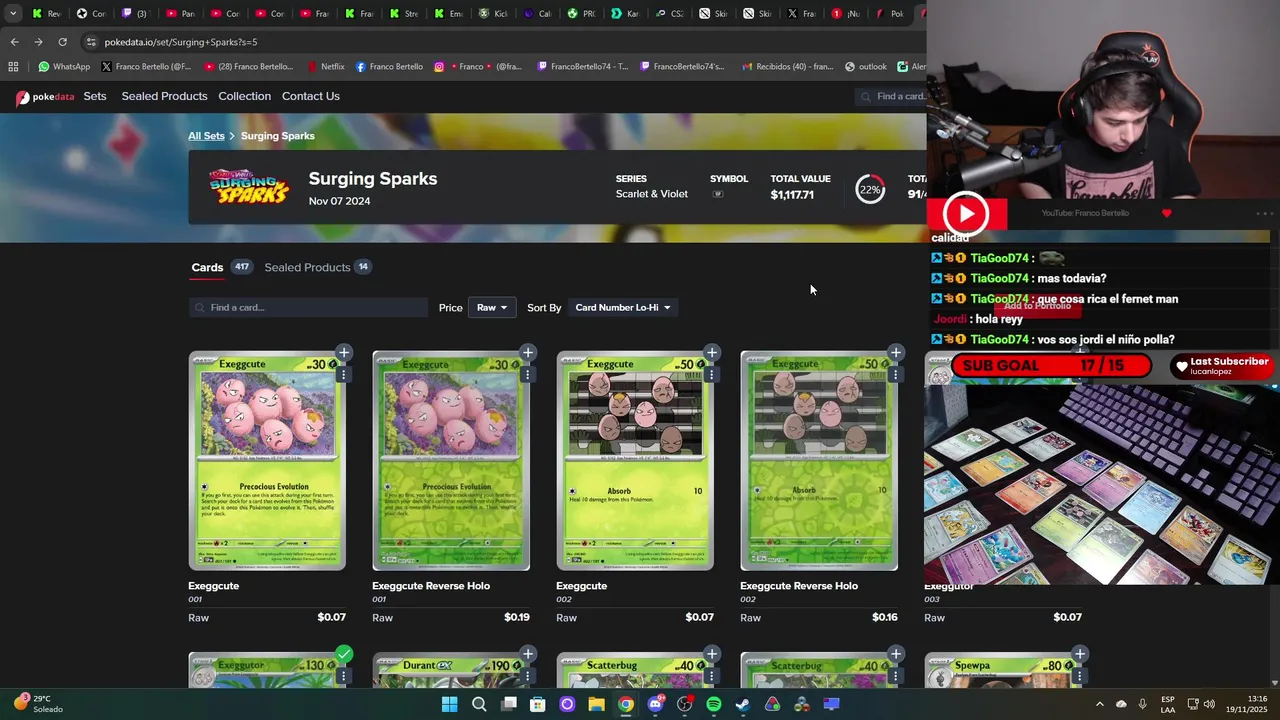Open the taskbar weather widget 29°C Soleado
The width and height of the screenshot is (1280, 720).
(x=38, y=704)
